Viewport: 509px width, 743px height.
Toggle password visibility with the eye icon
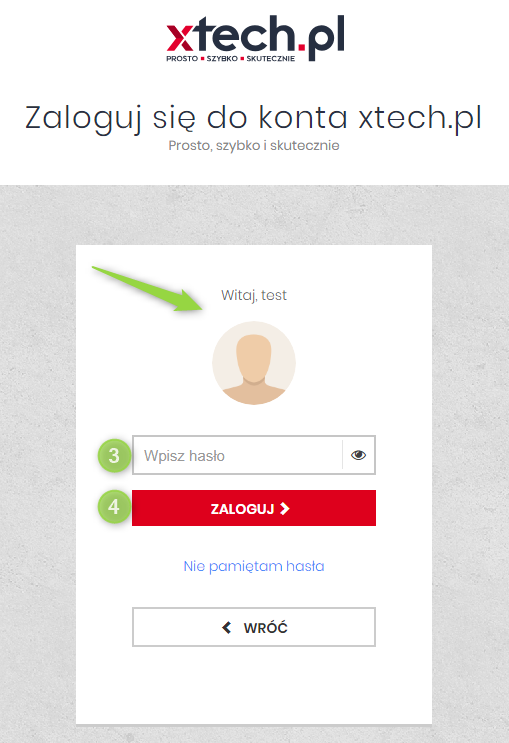pyautogui.click(x=358, y=455)
